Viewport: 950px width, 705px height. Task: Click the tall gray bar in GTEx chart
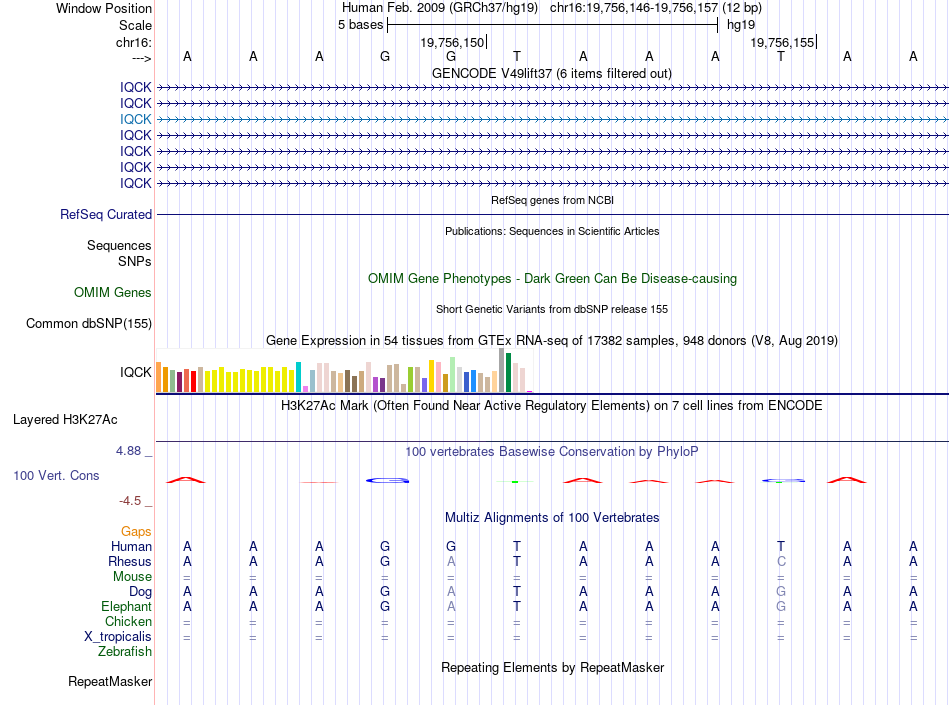click(502, 370)
